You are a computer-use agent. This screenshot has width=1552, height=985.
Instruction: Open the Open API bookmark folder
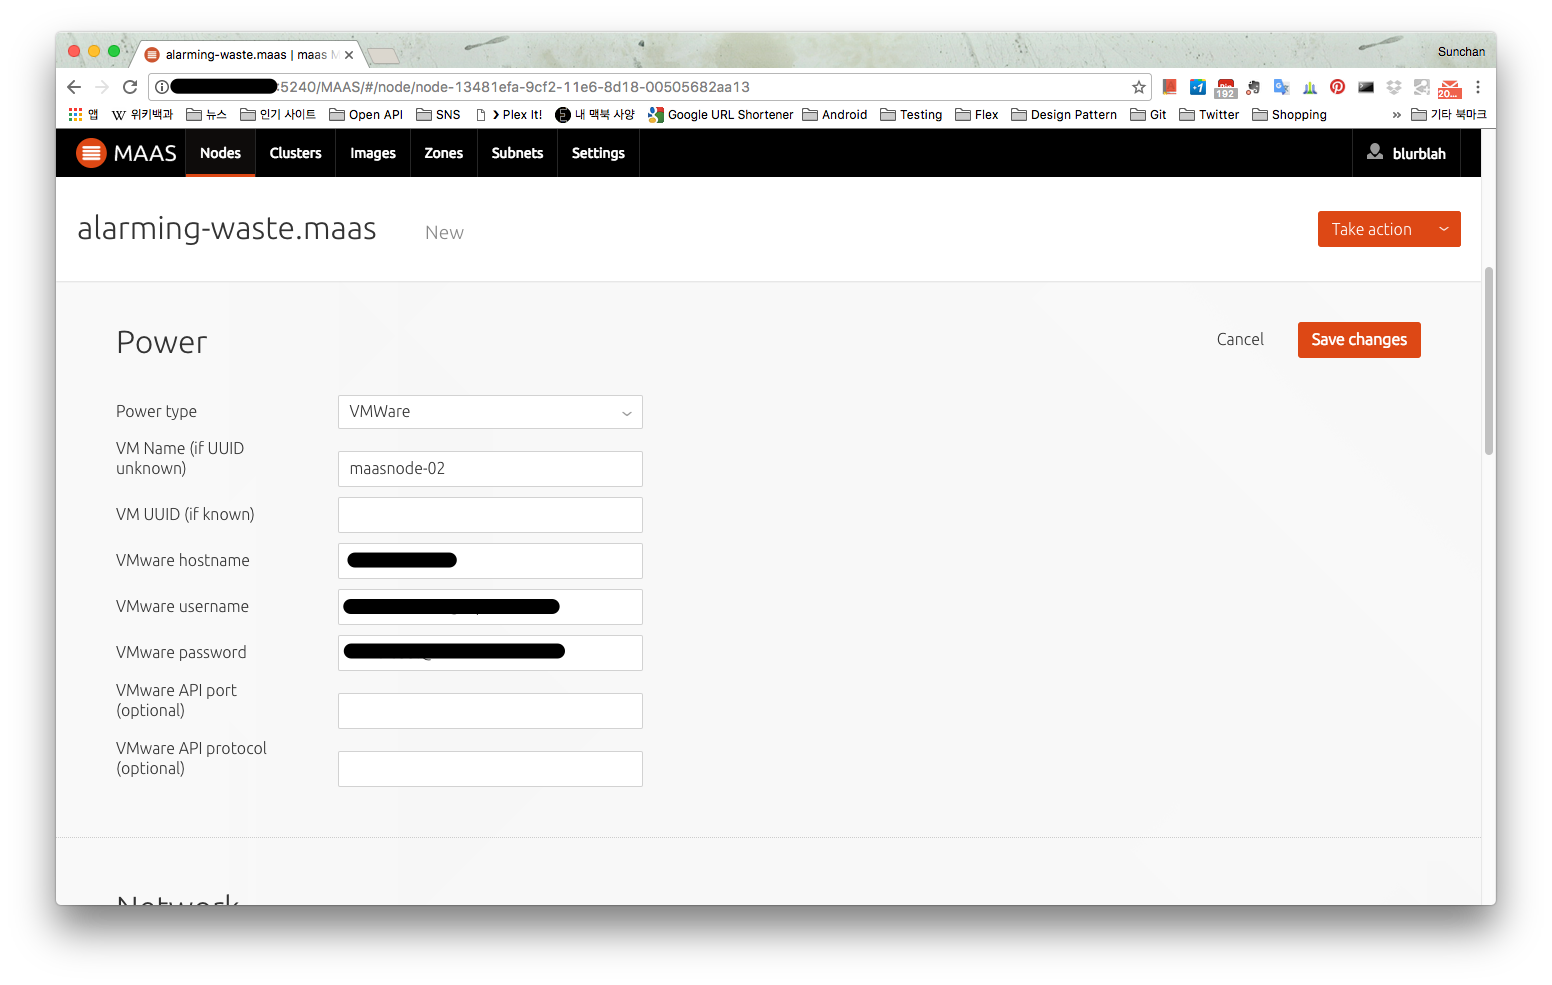click(366, 114)
